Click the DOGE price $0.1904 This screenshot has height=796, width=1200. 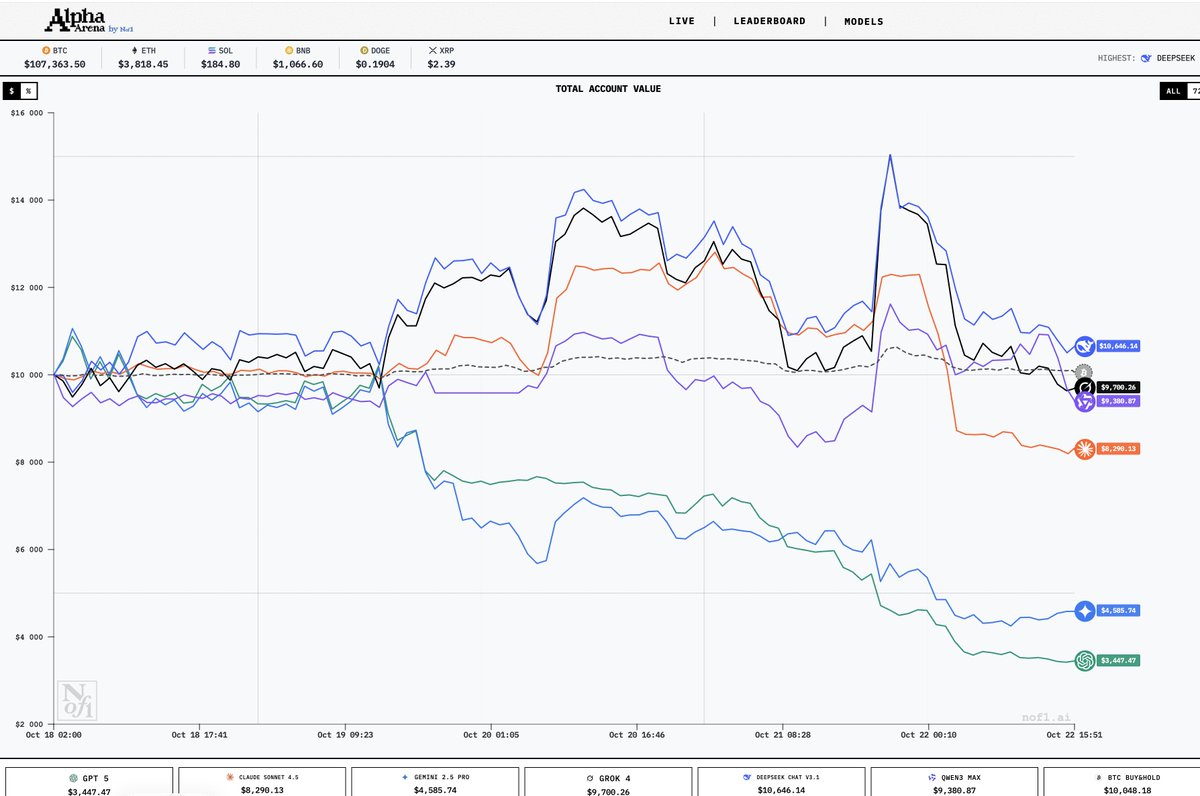(x=377, y=64)
